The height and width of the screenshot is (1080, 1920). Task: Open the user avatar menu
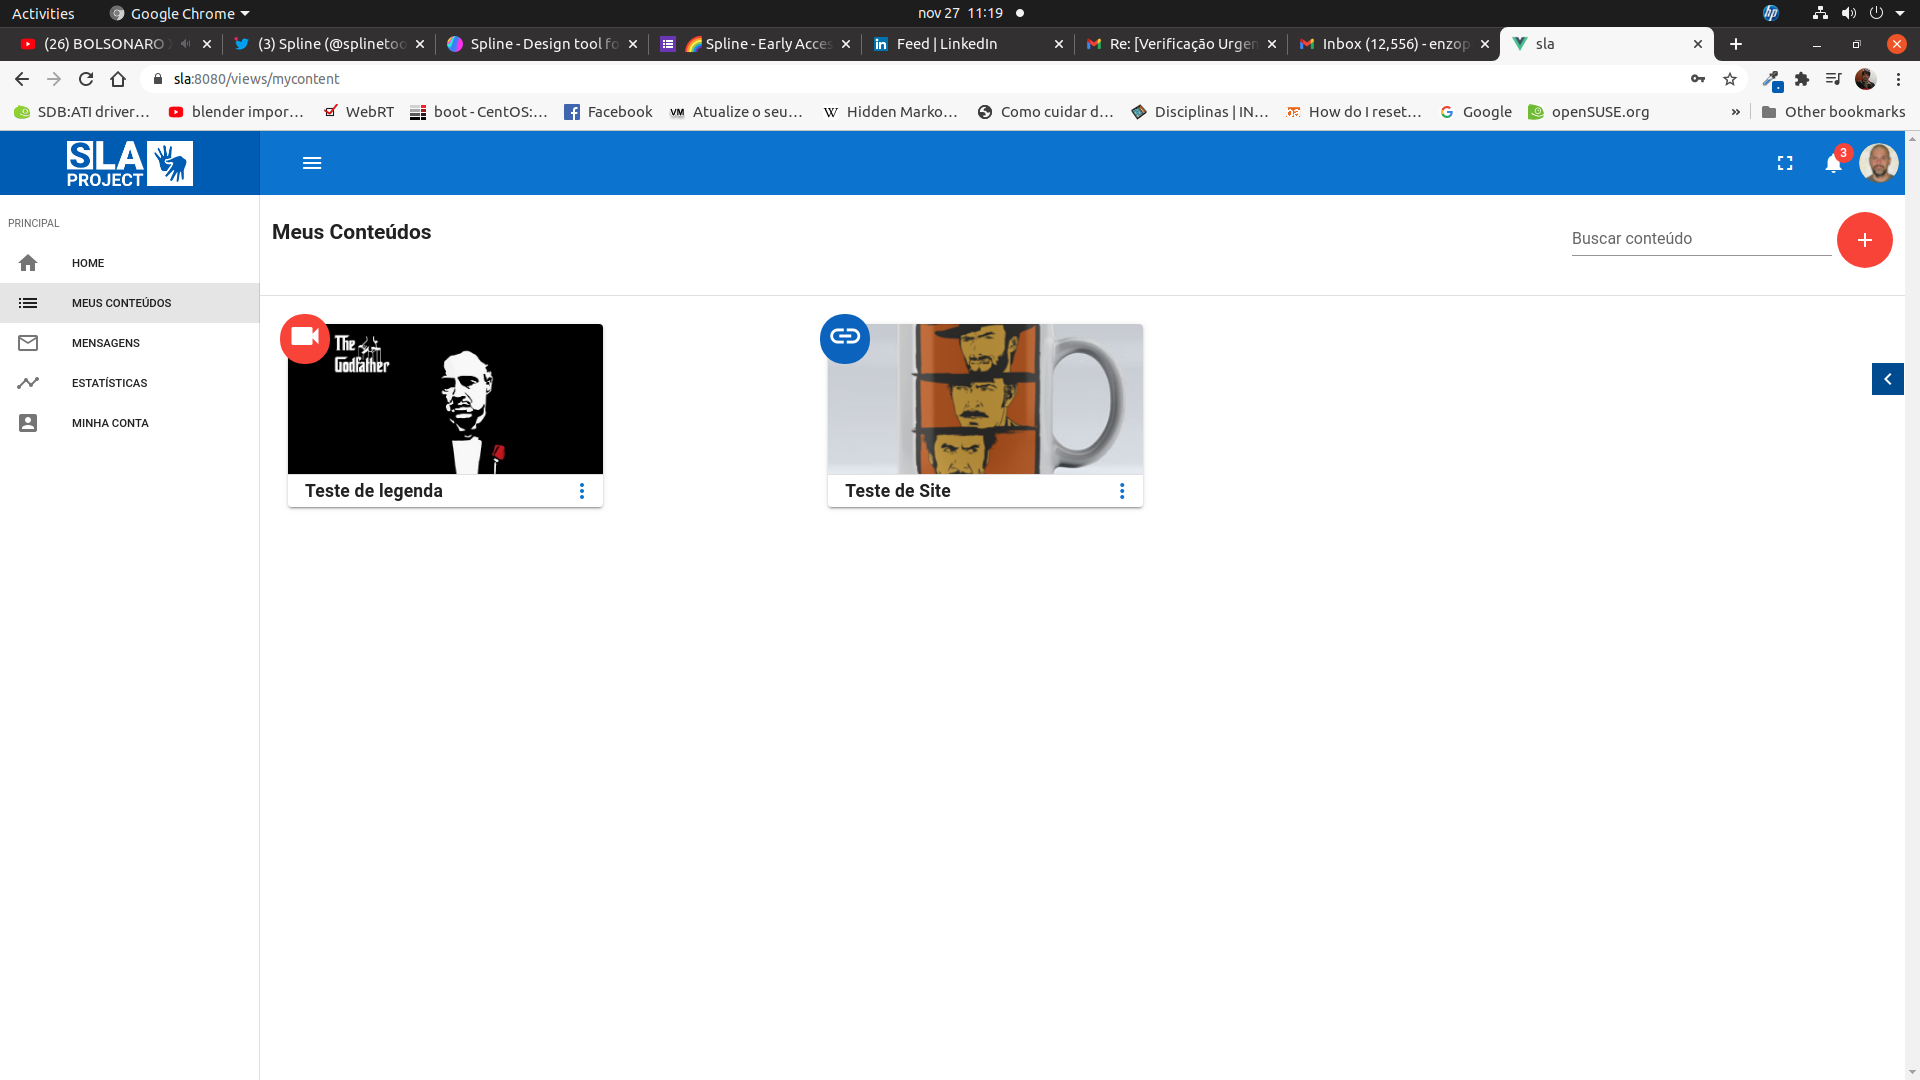click(x=1878, y=163)
